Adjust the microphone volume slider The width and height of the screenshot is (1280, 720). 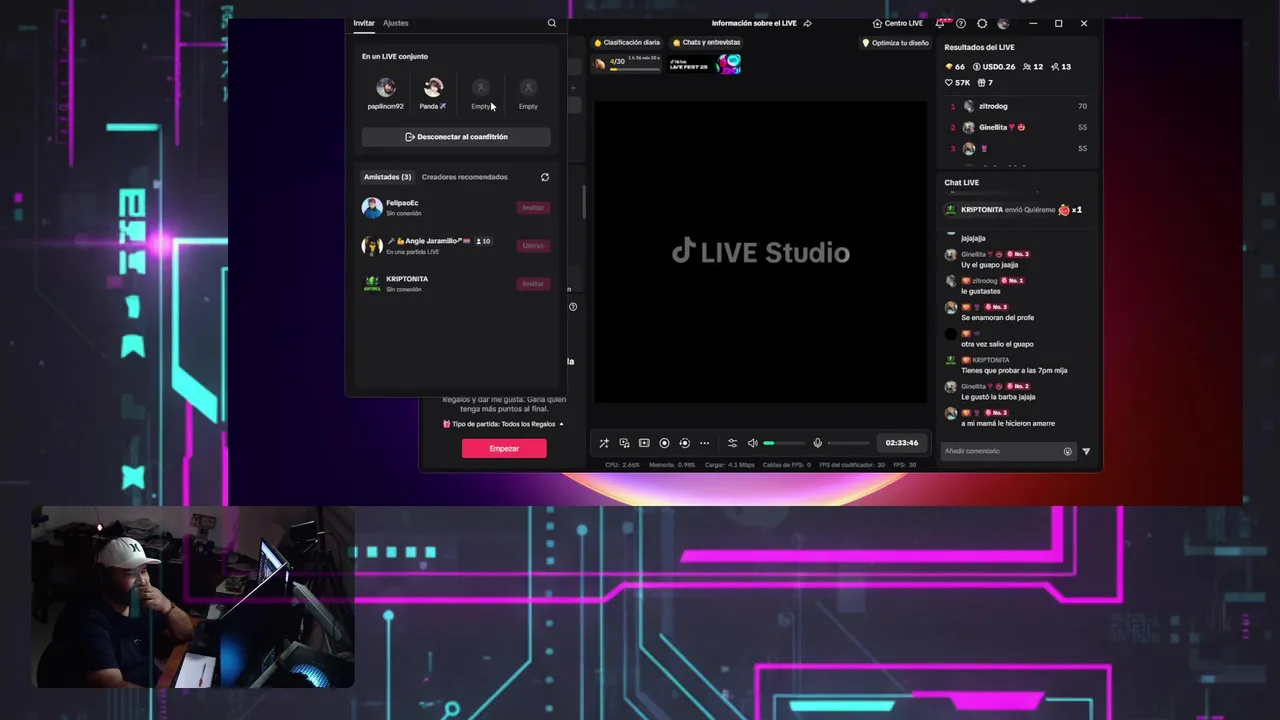[x=848, y=443]
